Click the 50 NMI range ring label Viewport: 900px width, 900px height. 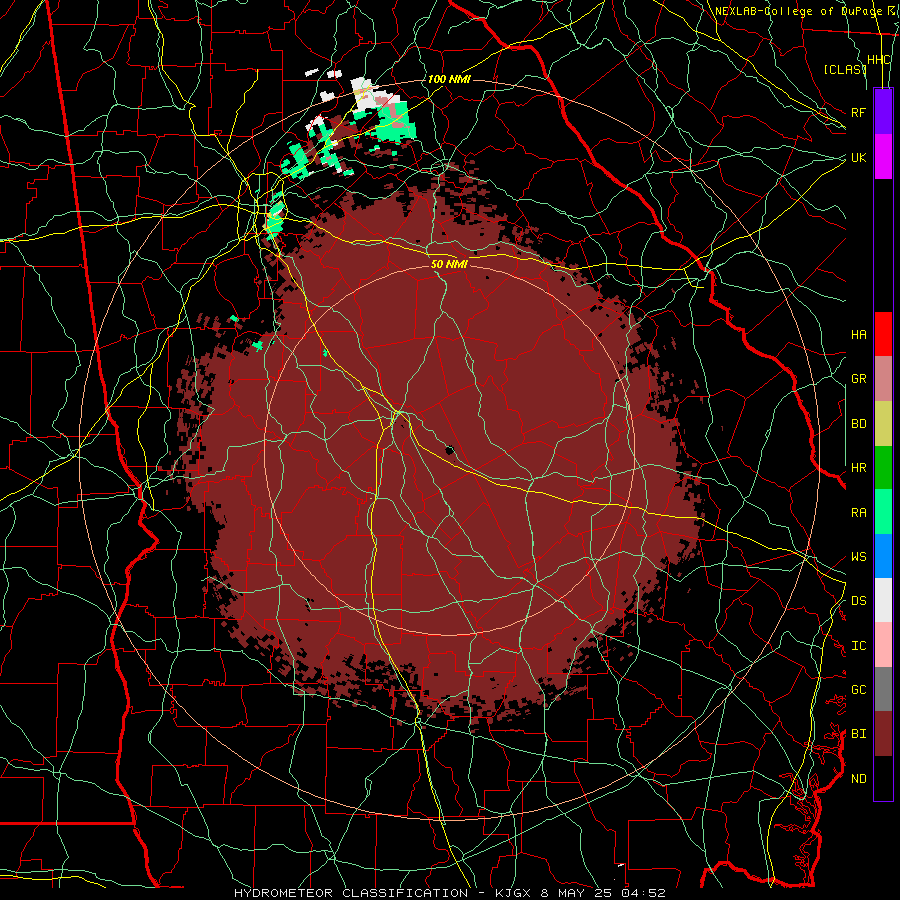point(449,264)
